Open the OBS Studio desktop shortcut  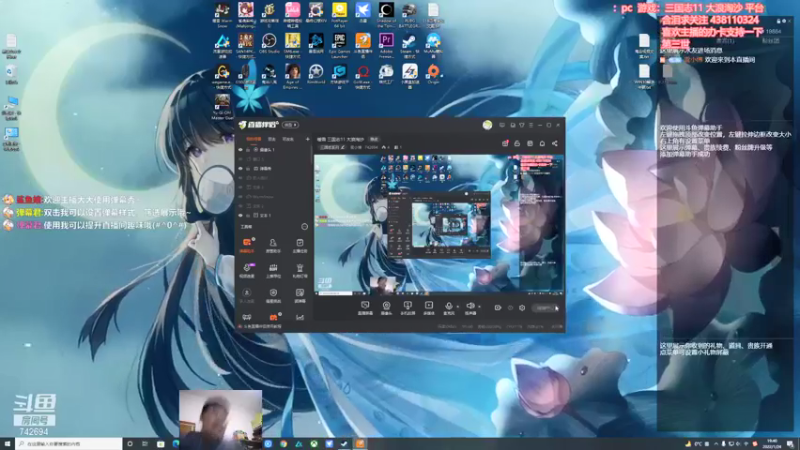pyautogui.click(x=269, y=45)
